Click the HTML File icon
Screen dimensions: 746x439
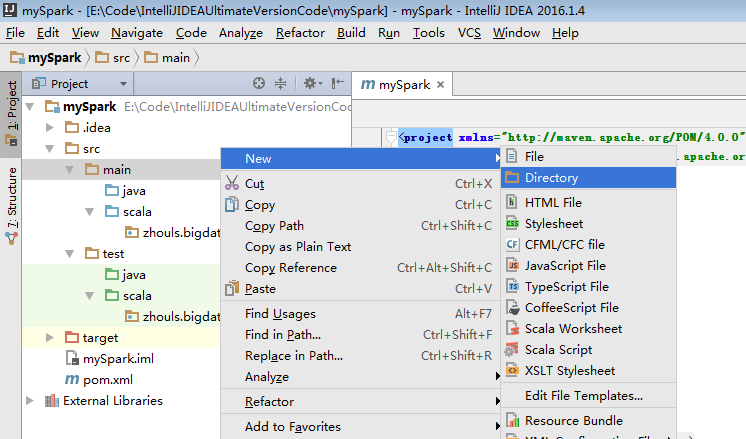(512, 202)
